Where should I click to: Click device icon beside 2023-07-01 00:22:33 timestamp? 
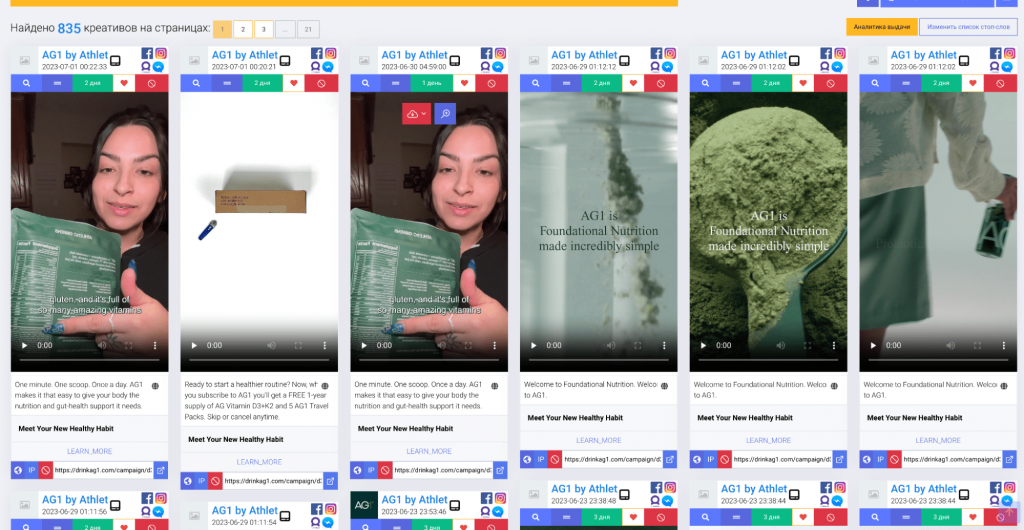coord(115,61)
